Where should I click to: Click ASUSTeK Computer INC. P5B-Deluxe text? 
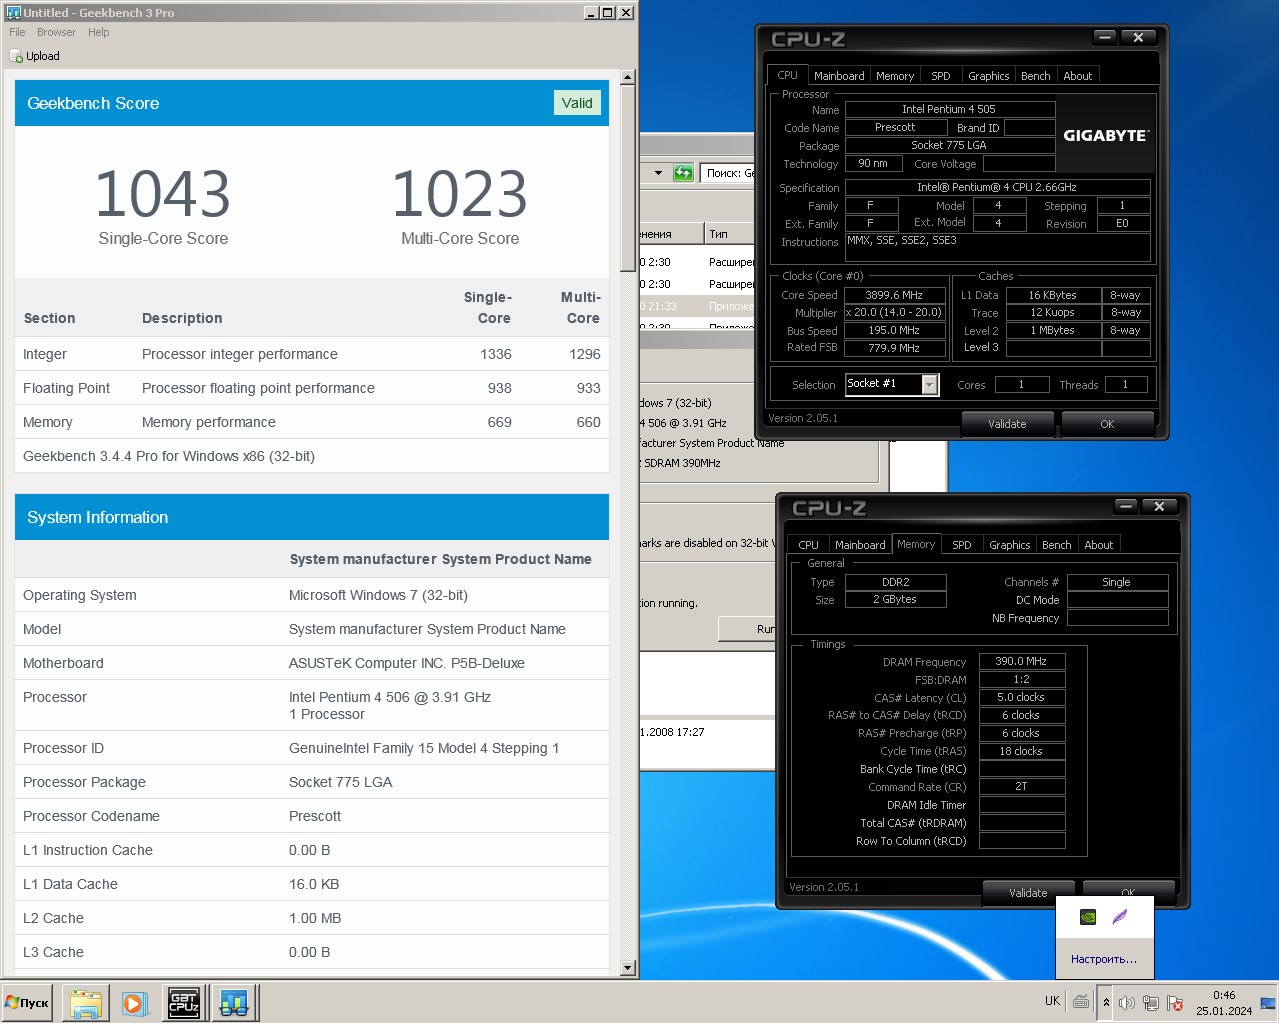coord(407,663)
